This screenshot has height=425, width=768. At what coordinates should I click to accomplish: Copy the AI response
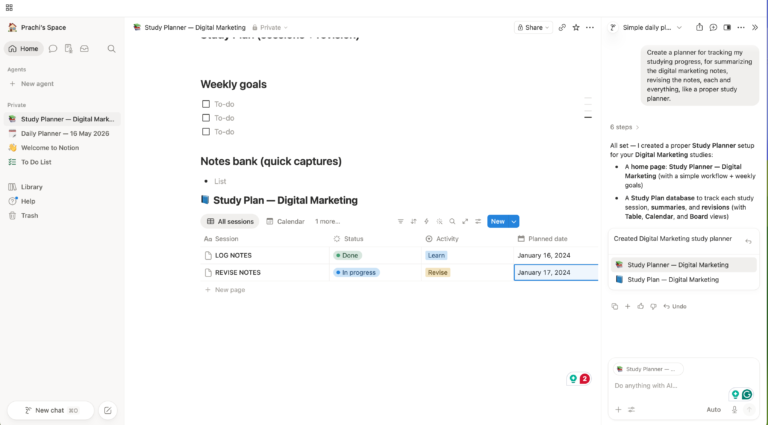click(615, 307)
